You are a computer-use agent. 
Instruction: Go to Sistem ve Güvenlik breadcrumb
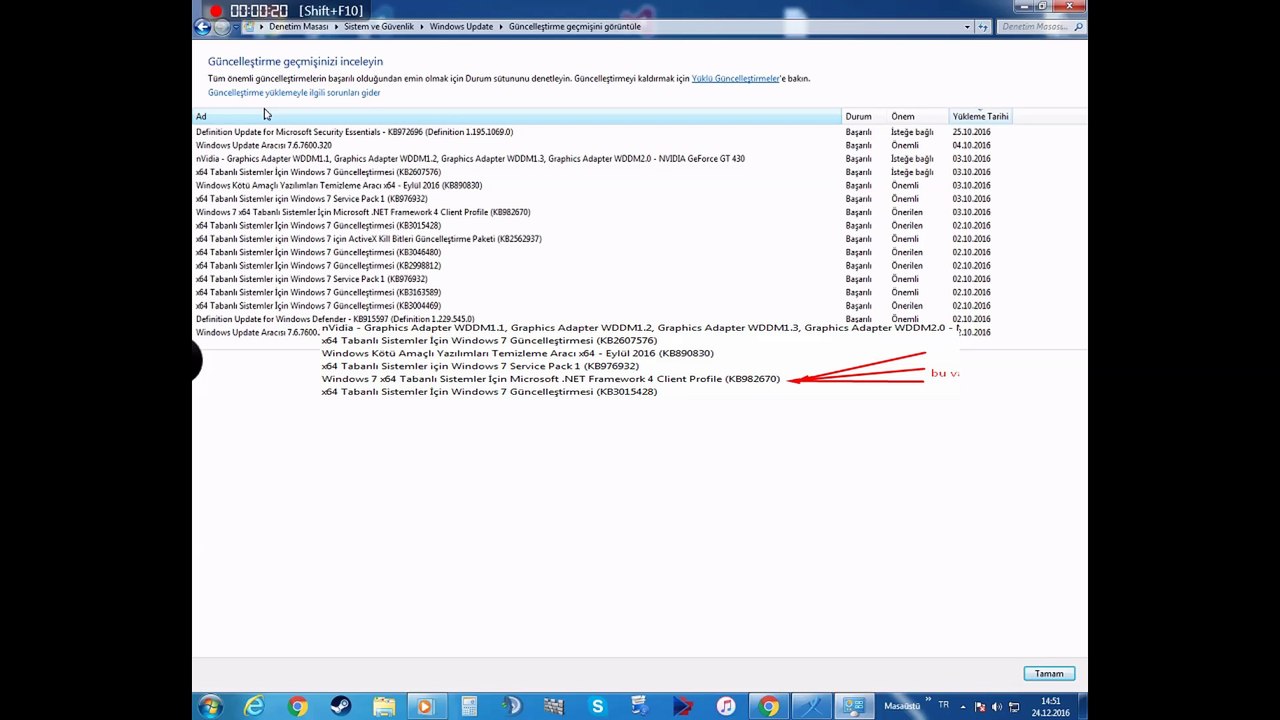(379, 27)
